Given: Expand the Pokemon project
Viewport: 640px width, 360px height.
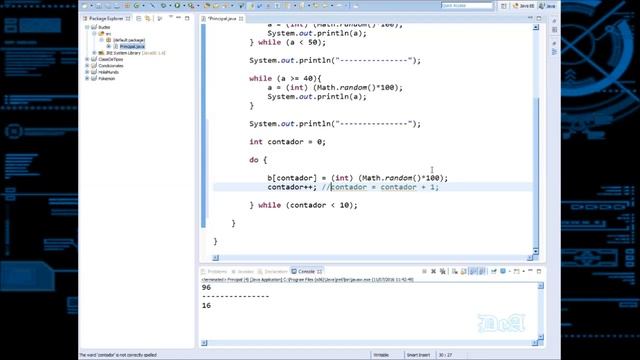Looking at the screenshot, I should click(x=87, y=78).
